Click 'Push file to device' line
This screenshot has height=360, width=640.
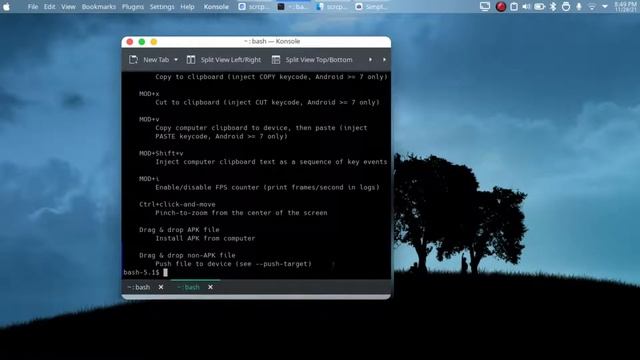233,264
